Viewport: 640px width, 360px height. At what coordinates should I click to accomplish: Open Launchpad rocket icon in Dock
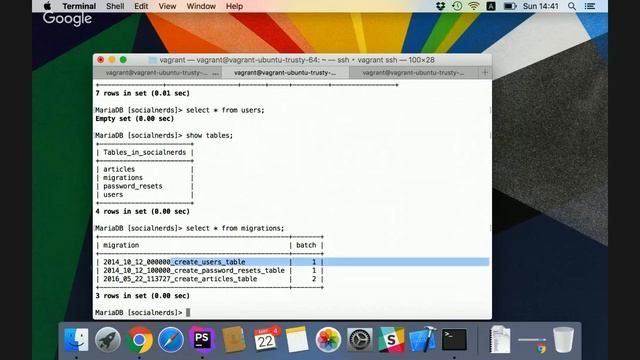[x=108, y=340]
